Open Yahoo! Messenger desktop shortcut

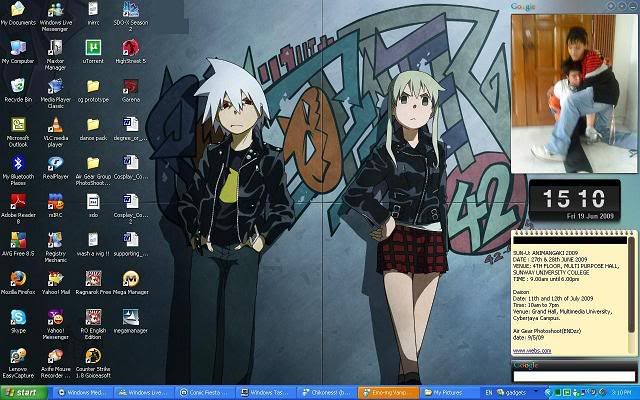point(56,324)
